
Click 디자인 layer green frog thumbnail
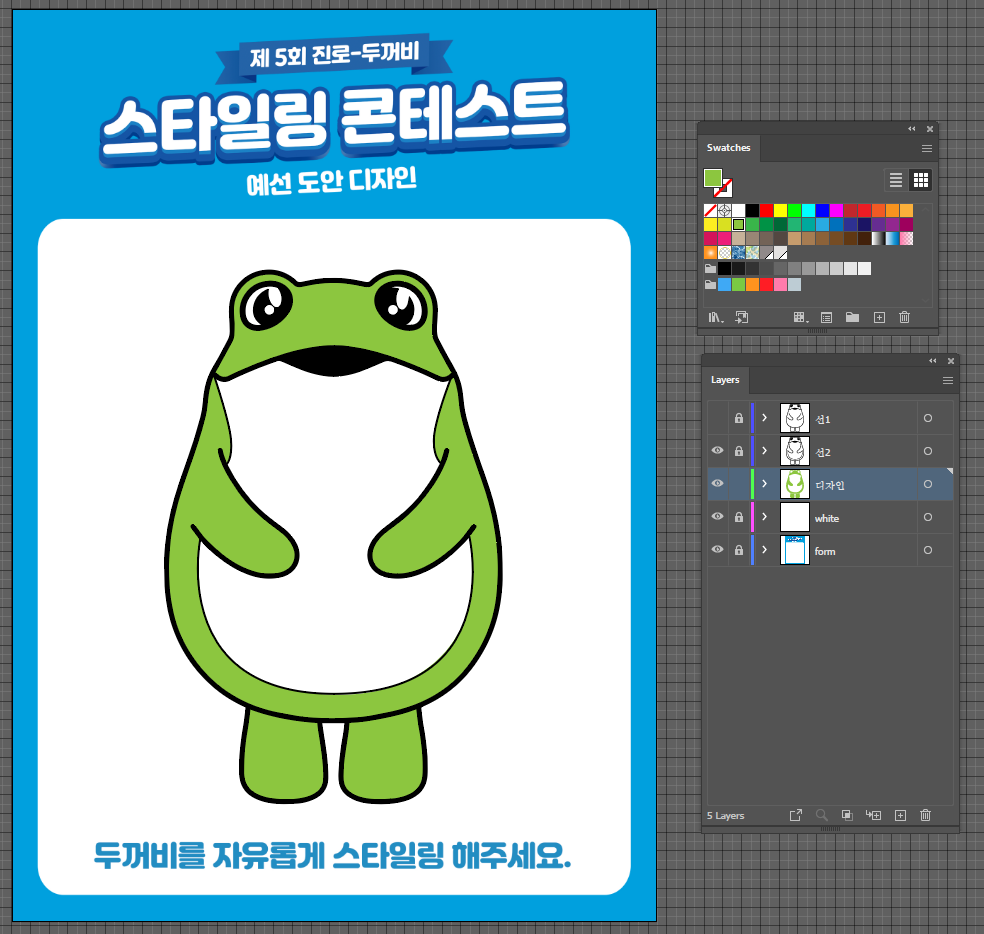tap(794, 484)
